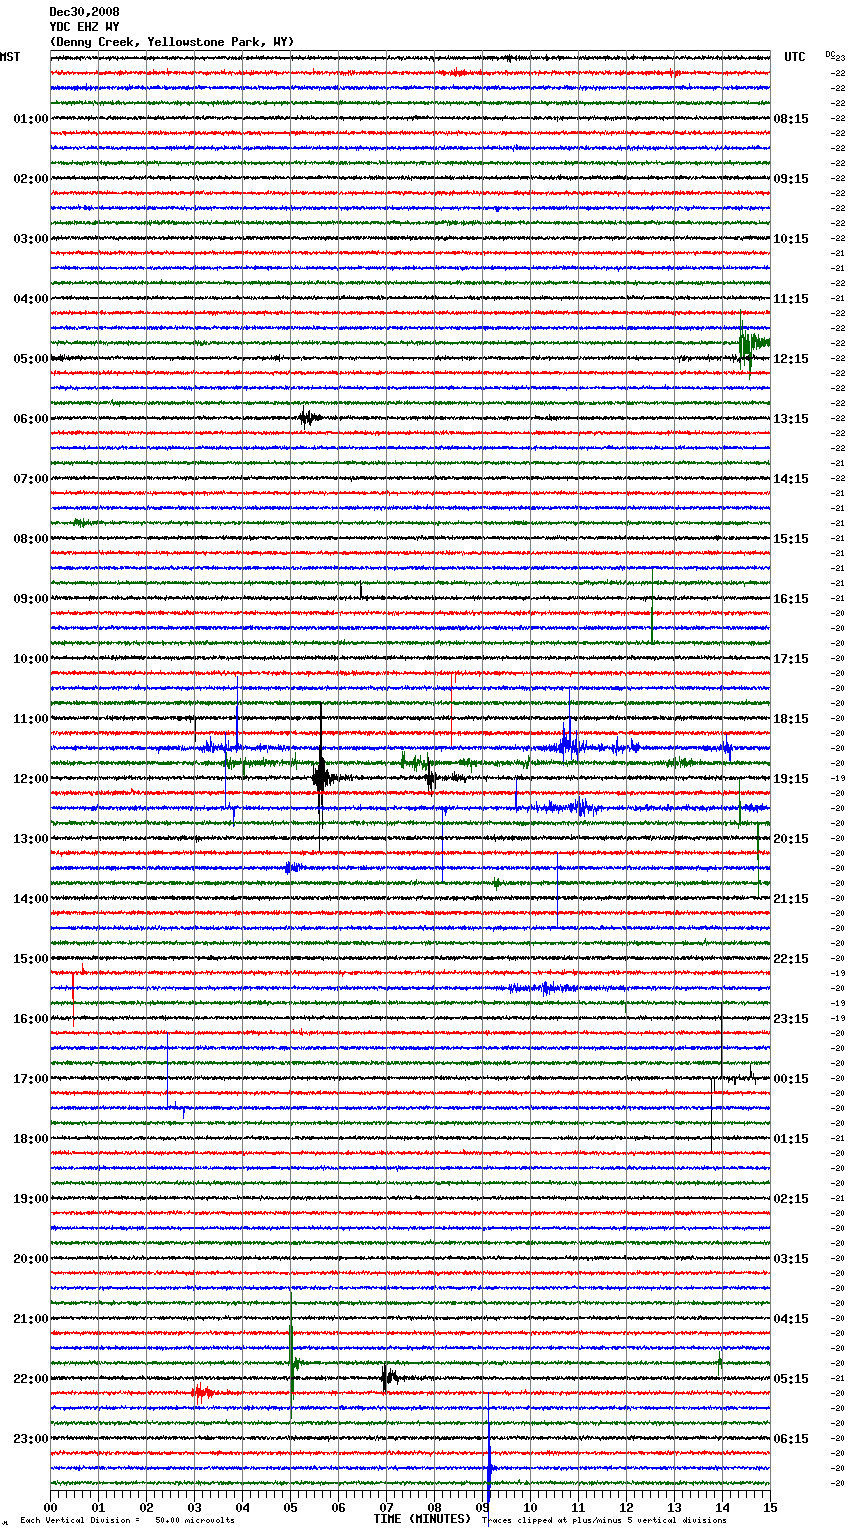850x1534 pixels.
Task: Click the 16:00 MST time label
Action: [x=30, y=1019]
